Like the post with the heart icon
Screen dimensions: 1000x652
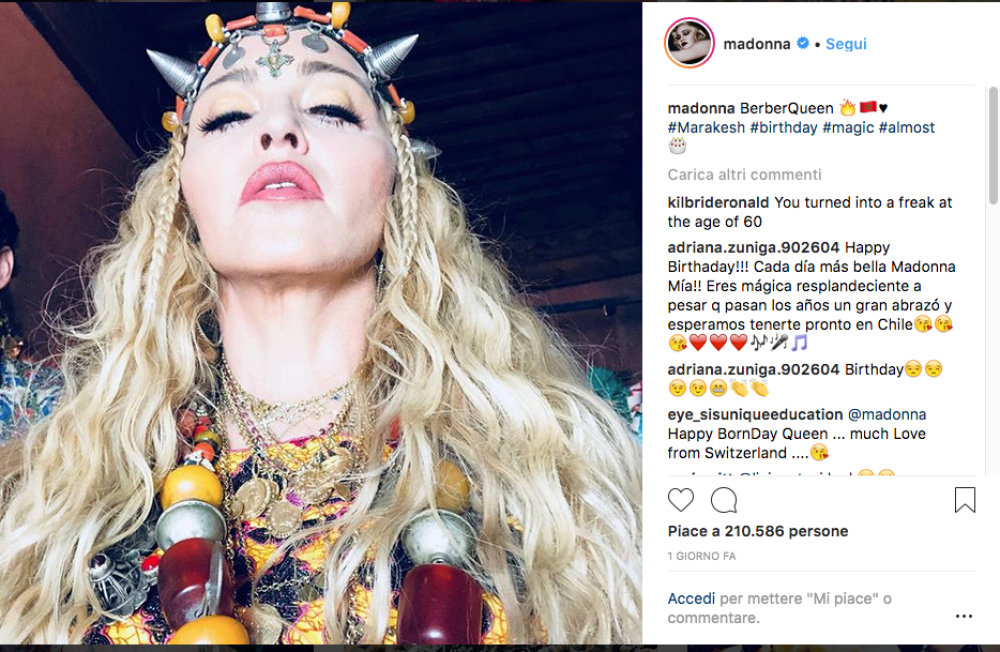(681, 500)
